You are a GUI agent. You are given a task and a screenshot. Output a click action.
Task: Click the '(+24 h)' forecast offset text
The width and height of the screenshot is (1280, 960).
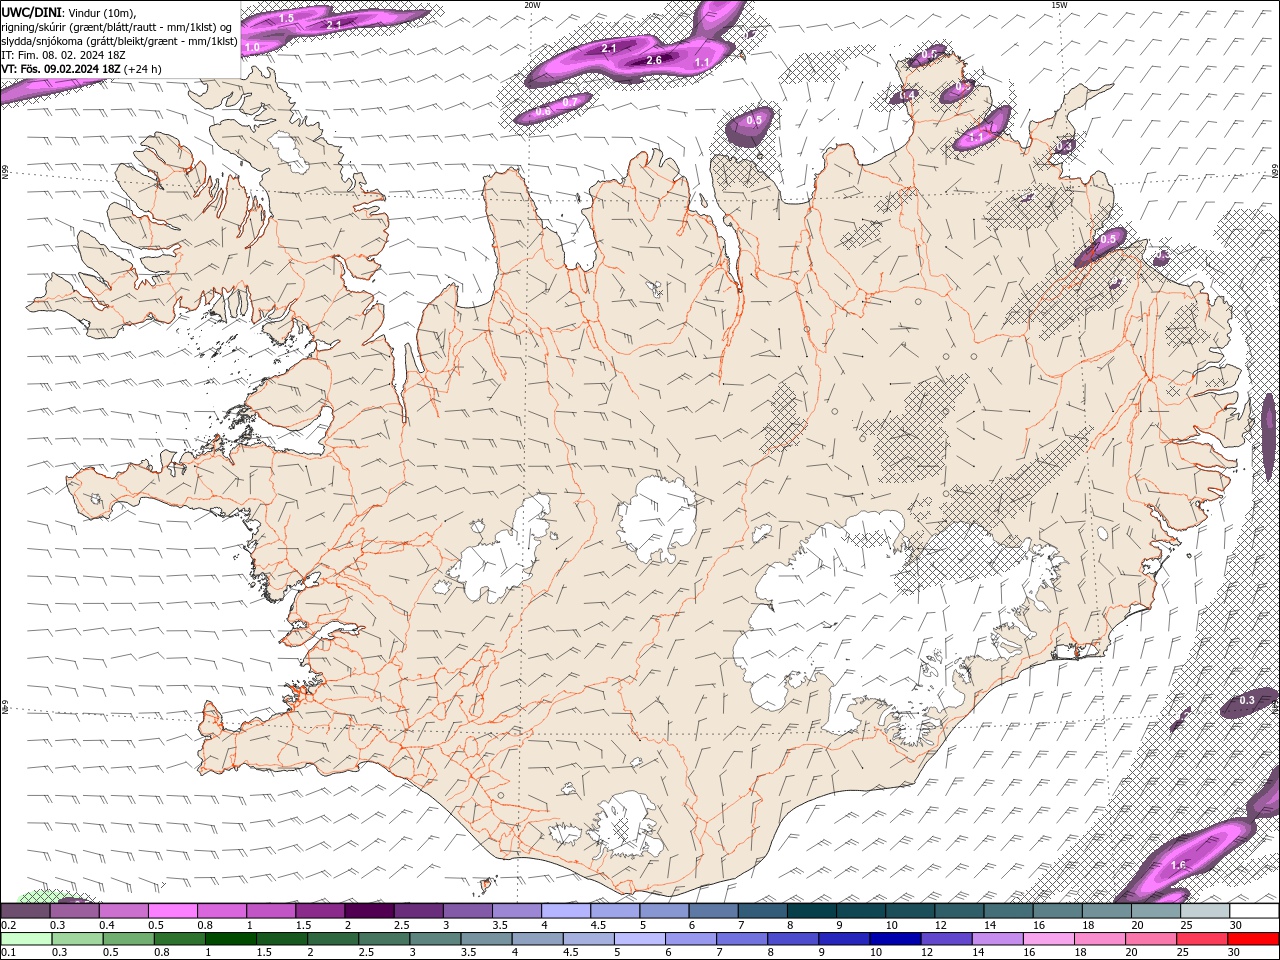click(x=143, y=69)
